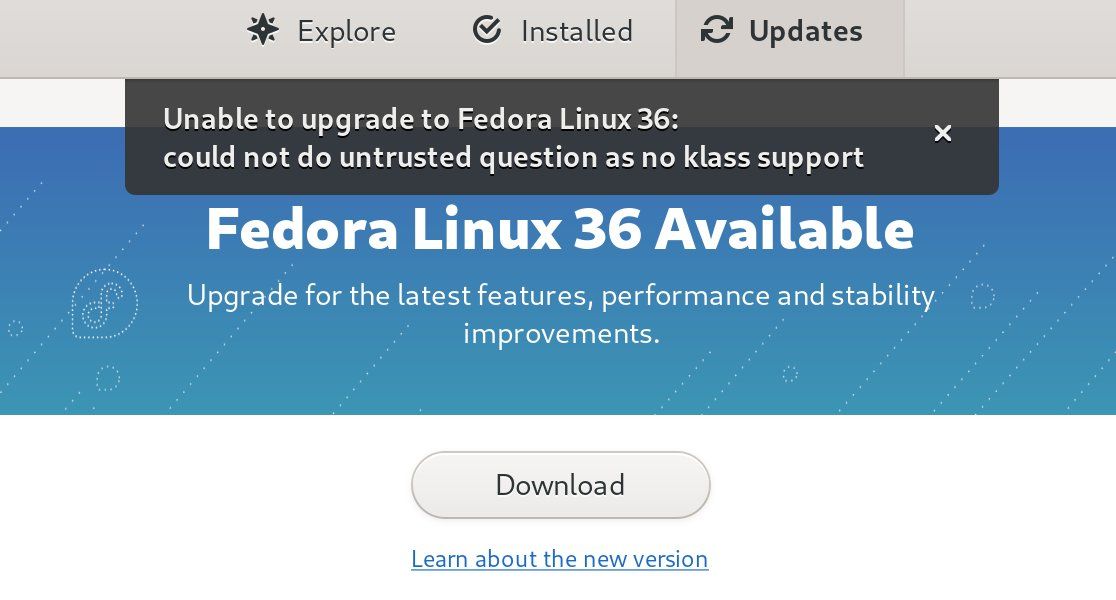Click the dotted circle decoration right of banner
Image resolution: width=1116 pixels, height=600 pixels.
[x=983, y=296]
